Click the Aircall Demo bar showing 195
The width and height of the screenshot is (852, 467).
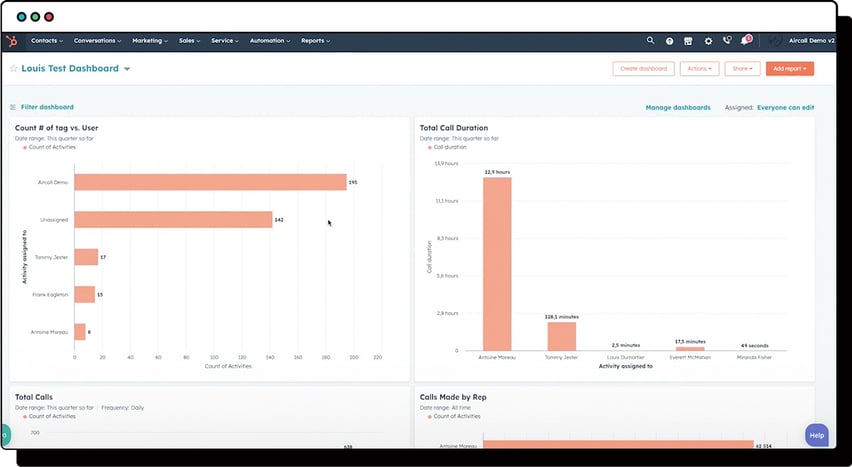point(210,182)
